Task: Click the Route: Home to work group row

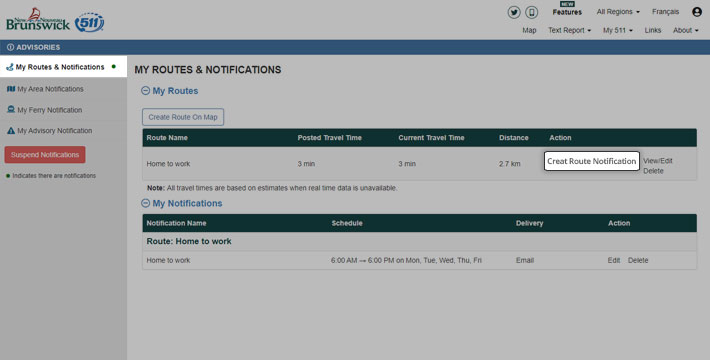Action: click(x=419, y=241)
